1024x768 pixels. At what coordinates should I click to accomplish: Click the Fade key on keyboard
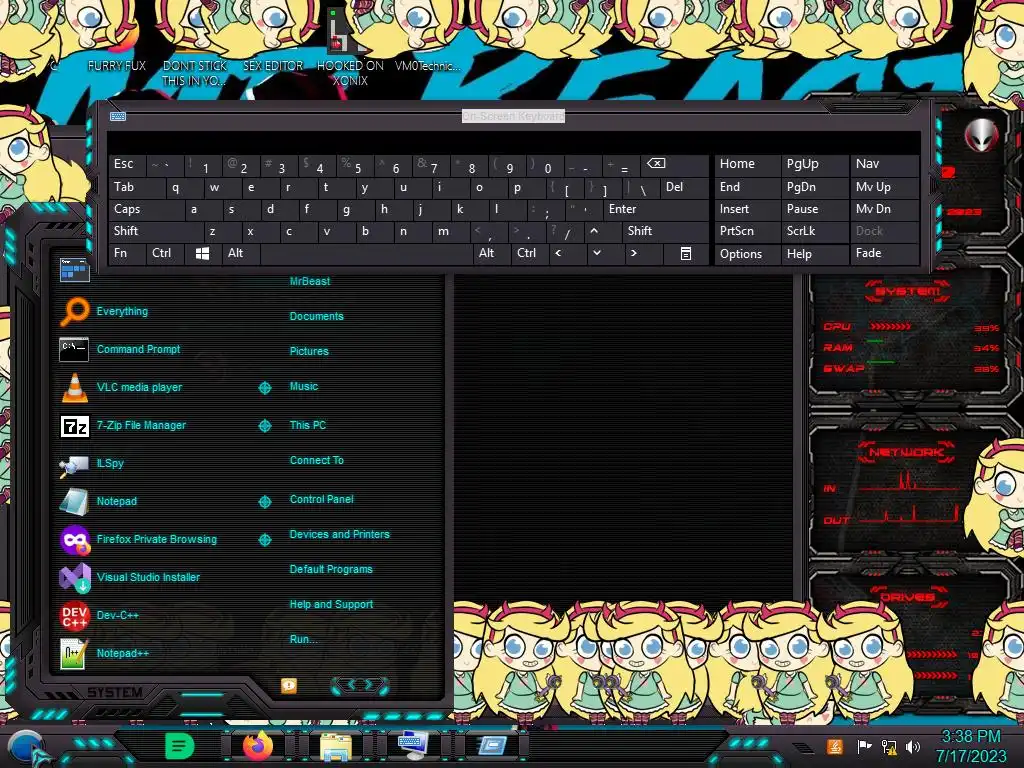click(x=884, y=253)
